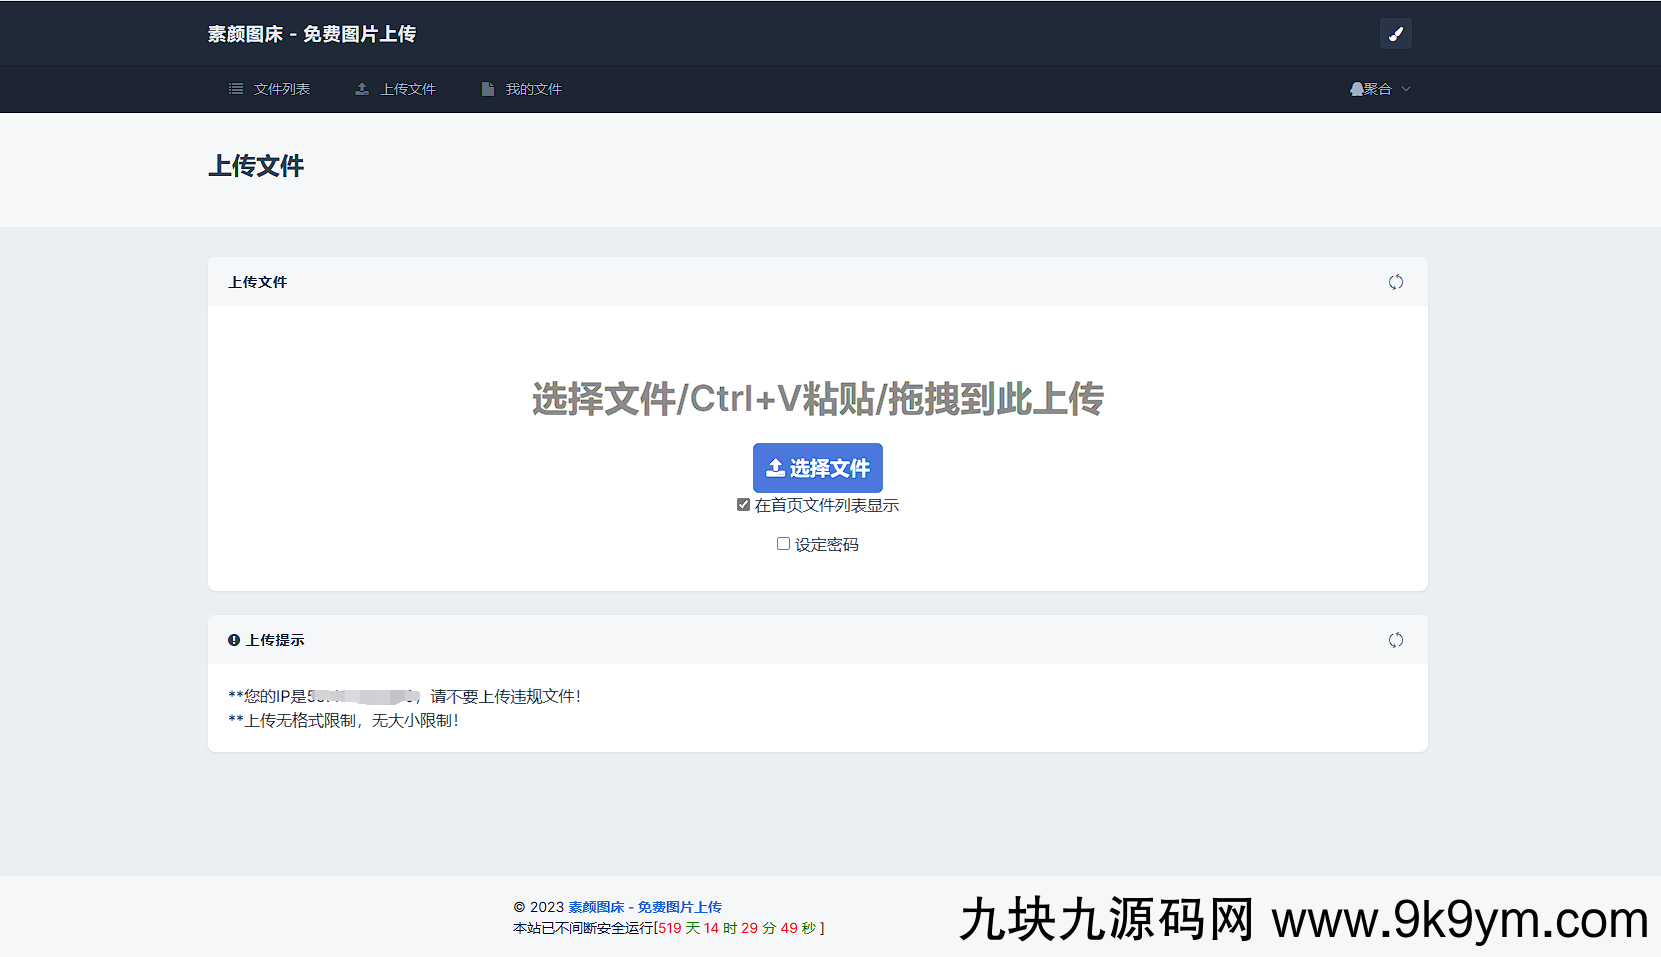Expand the 聚合 dropdown menu
The image size is (1661, 957).
pyautogui.click(x=1380, y=88)
